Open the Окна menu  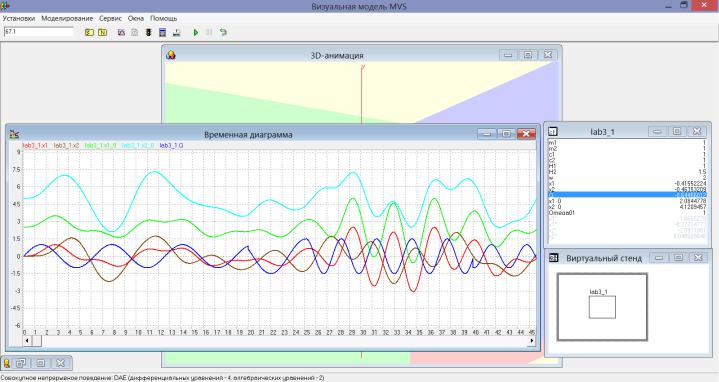point(136,18)
